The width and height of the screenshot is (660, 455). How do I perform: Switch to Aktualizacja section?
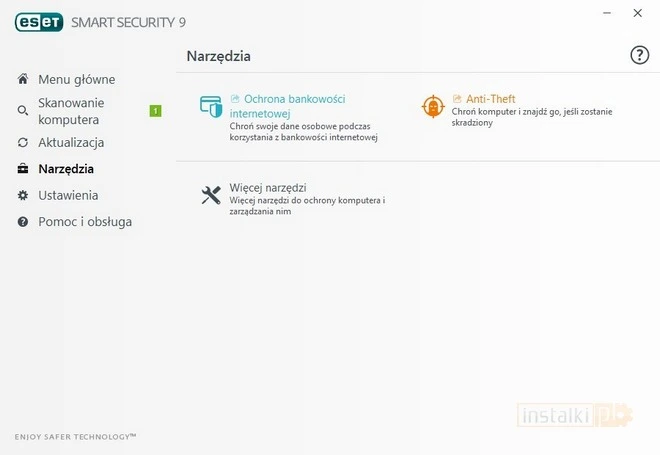click(x=71, y=143)
